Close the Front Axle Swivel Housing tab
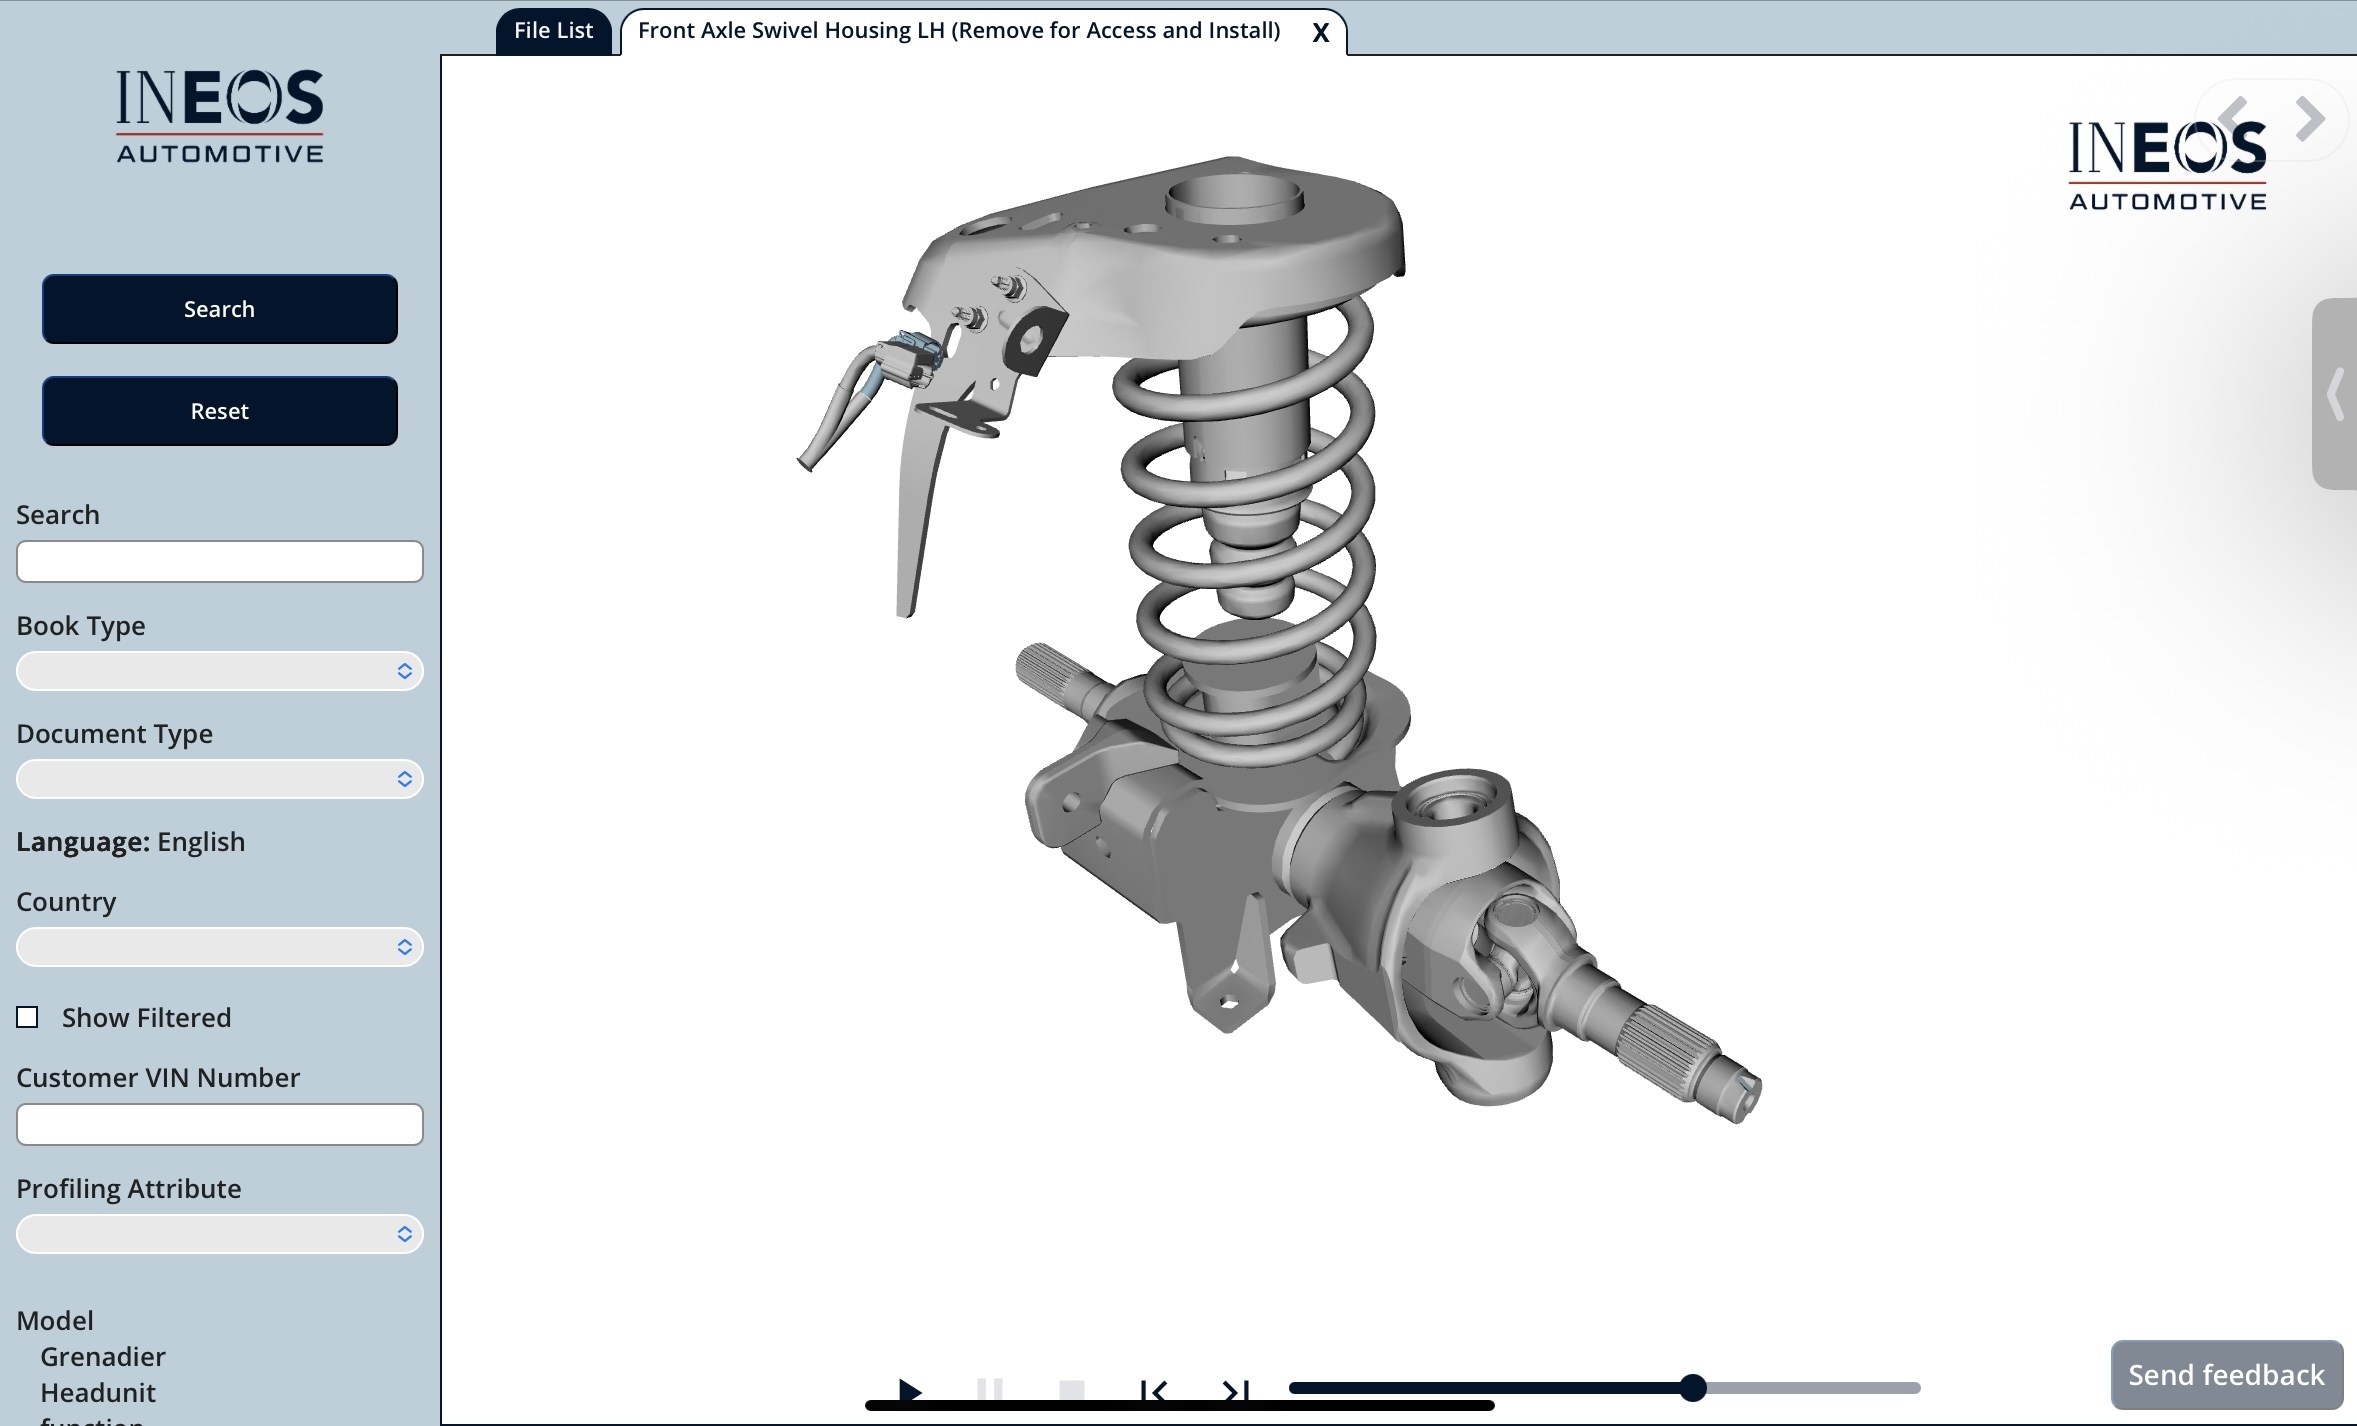 point(1321,33)
